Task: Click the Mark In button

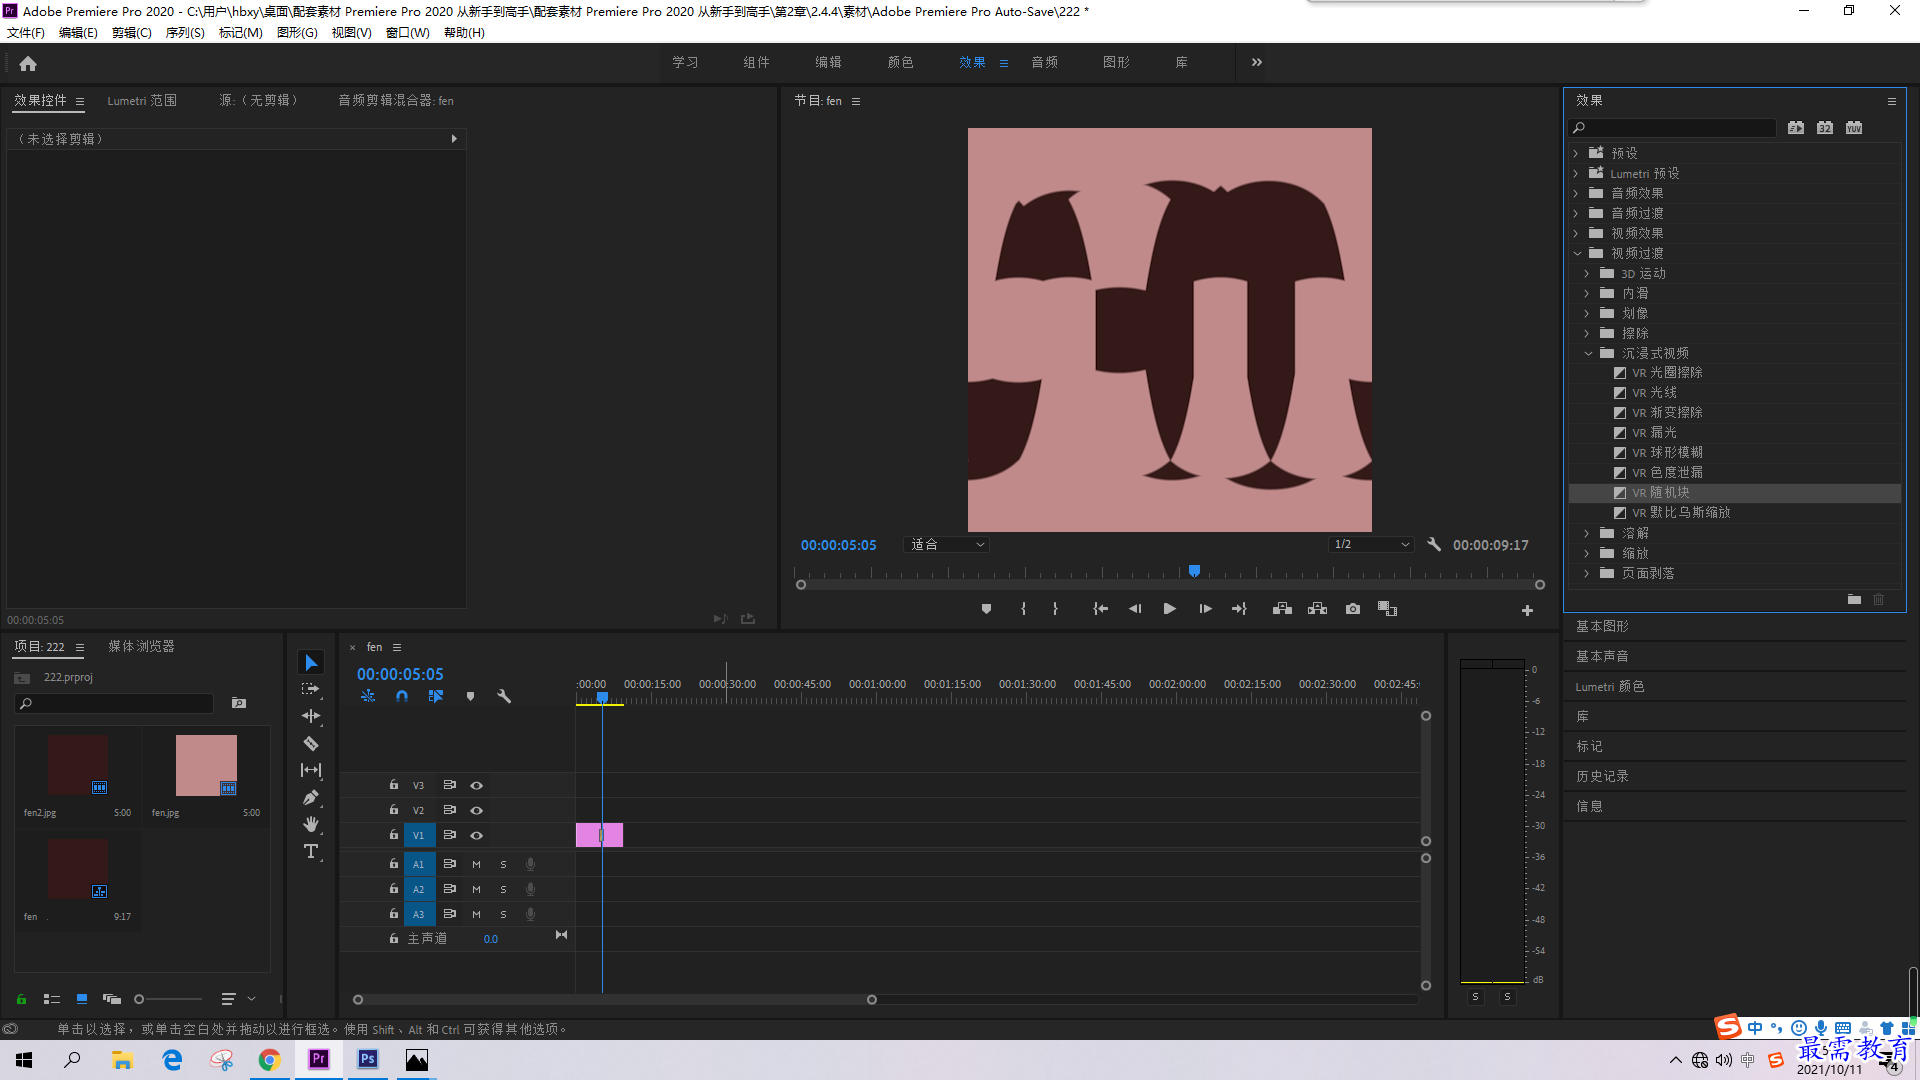Action: pos(1023,609)
